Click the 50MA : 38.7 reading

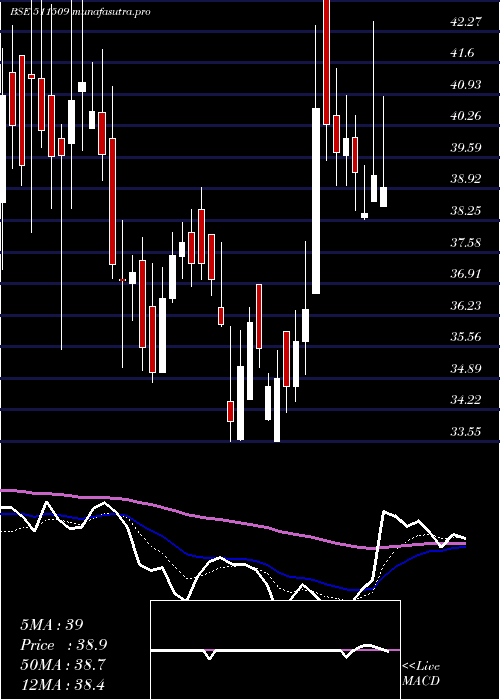pyautogui.click(x=63, y=665)
